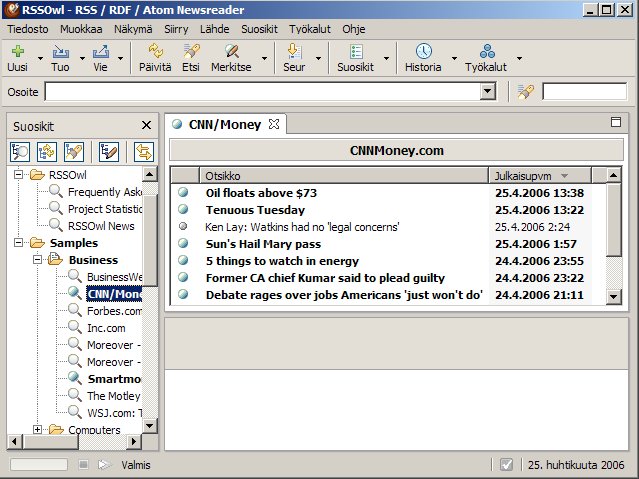Toggle the checkmark icon in status bar
639x479 pixels.
[x=506, y=464]
